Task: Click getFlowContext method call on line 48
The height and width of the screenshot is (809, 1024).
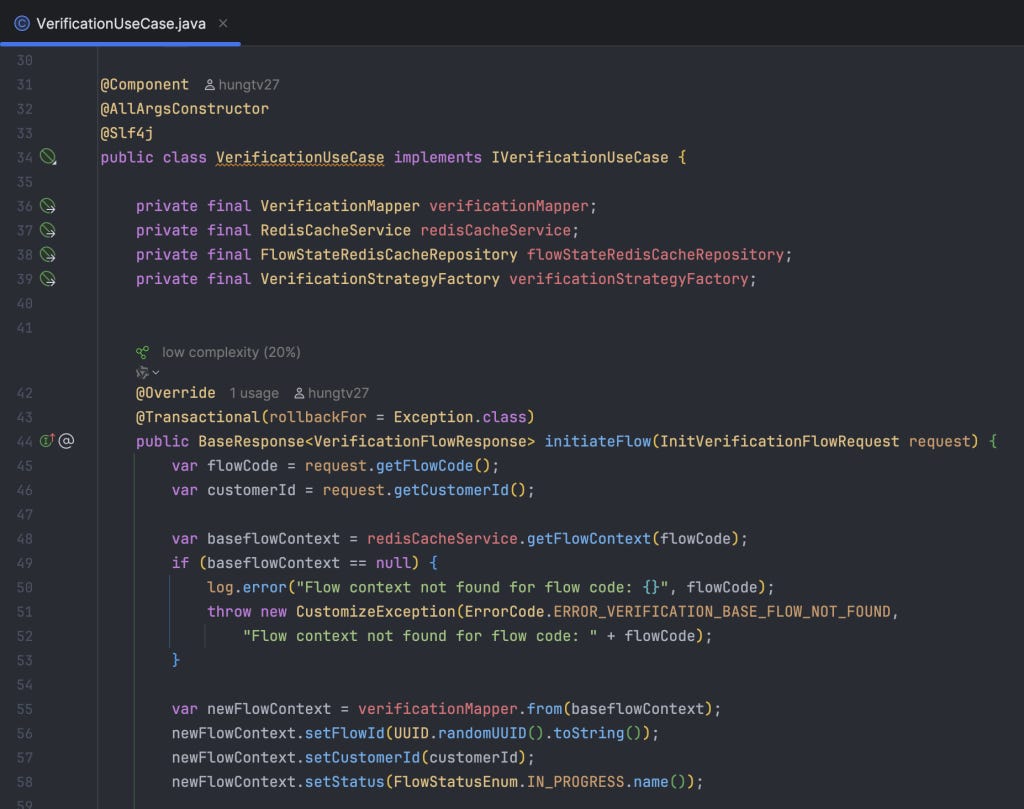Action: 588,539
